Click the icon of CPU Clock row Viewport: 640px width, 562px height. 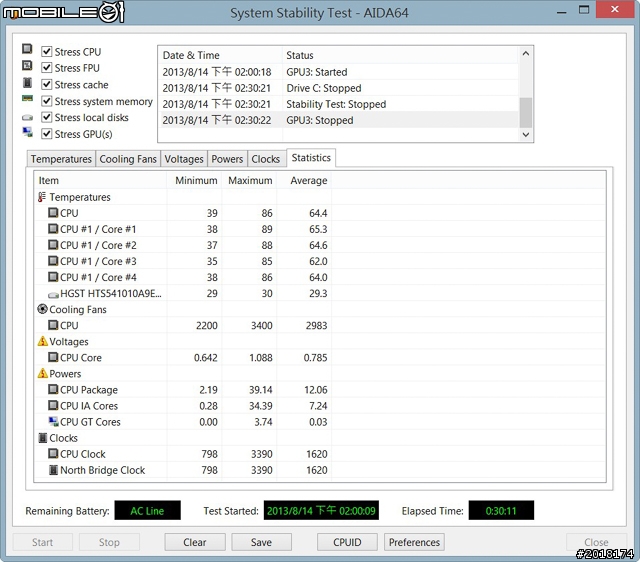pyautogui.click(x=53, y=453)
